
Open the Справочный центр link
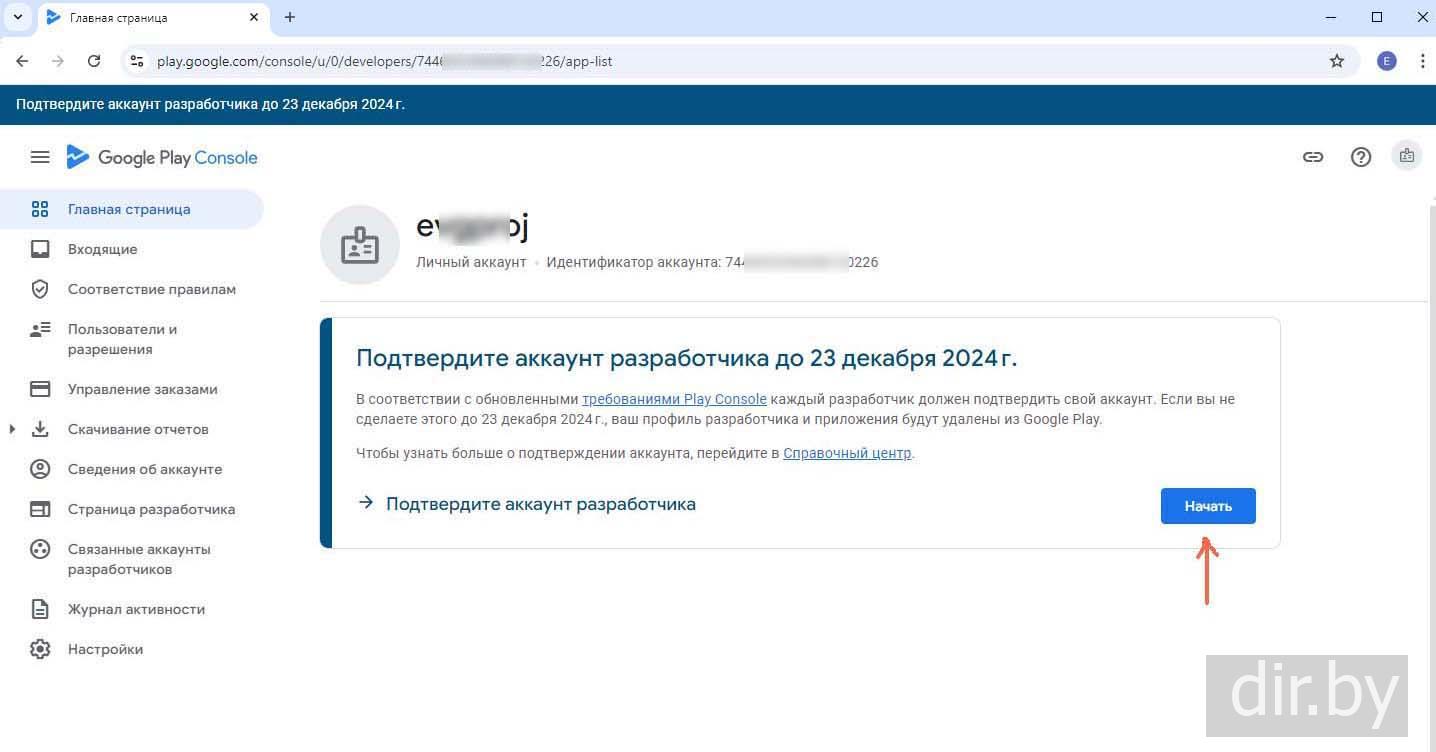coord(847,453)
